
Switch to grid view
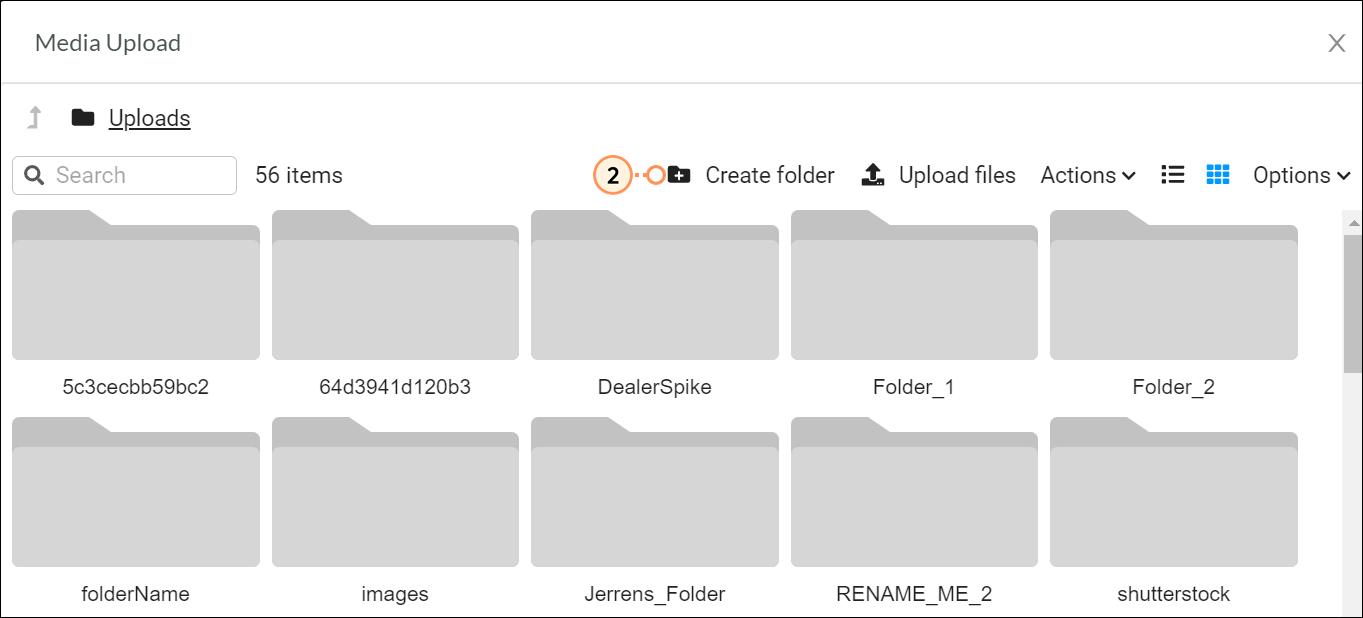[x=1218, y=175]
